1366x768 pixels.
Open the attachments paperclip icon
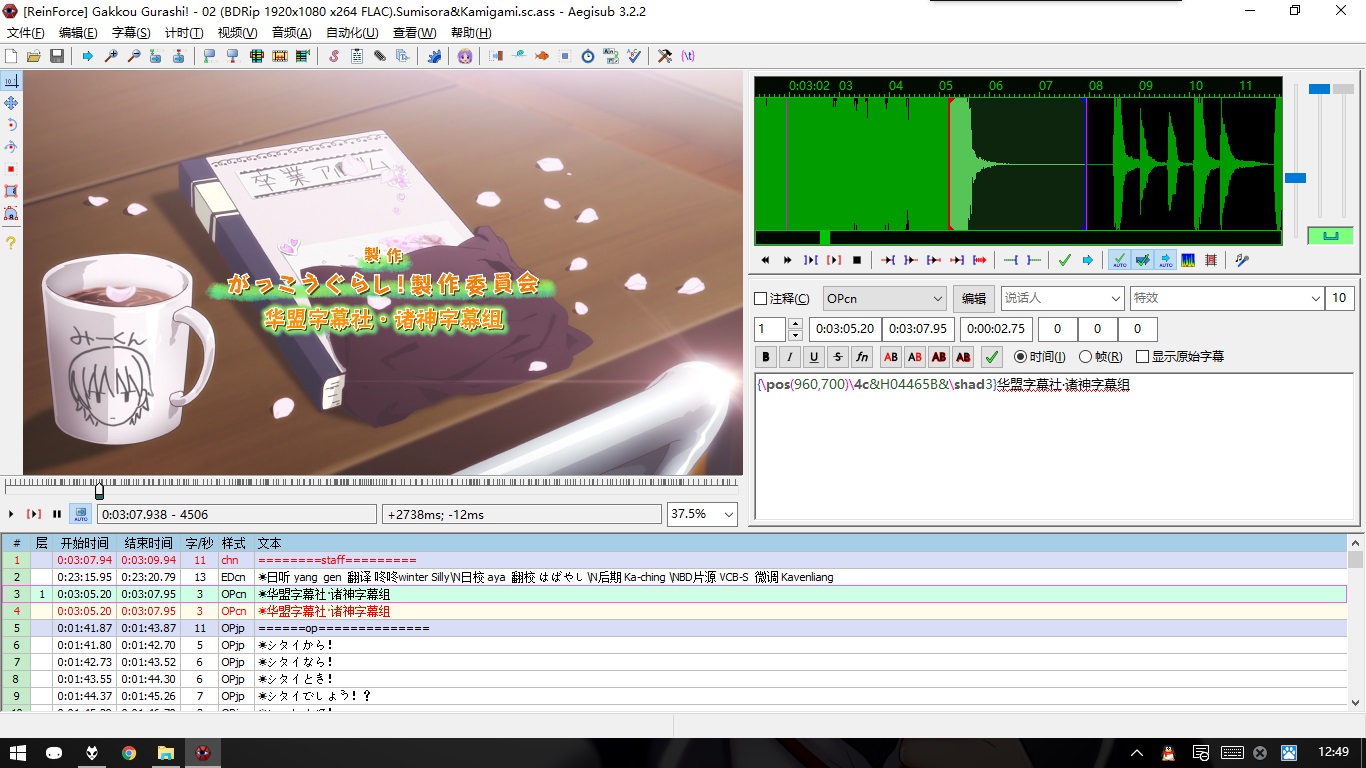pyautogui.click(x=380, y=56)
